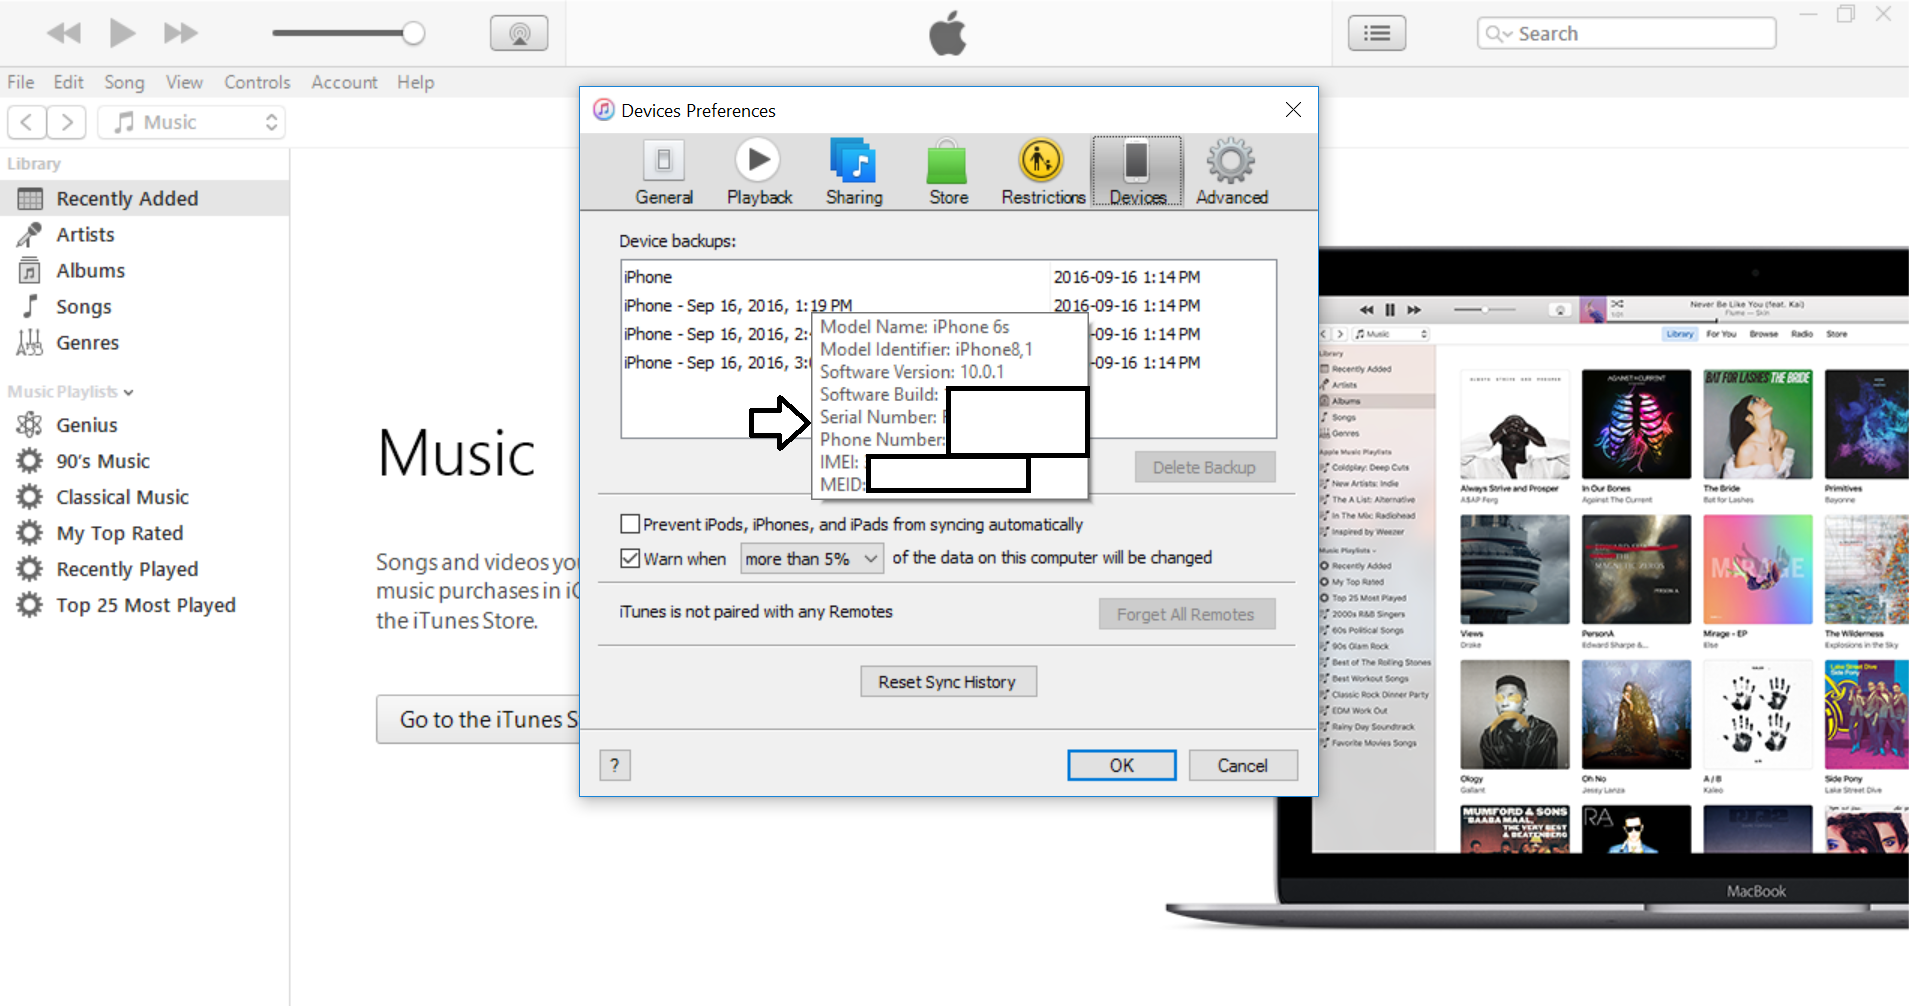The width and height of the screenshot is (1909, 1006).
Task: Select the first iPhone backup entry
Action: tap(948, 277)
